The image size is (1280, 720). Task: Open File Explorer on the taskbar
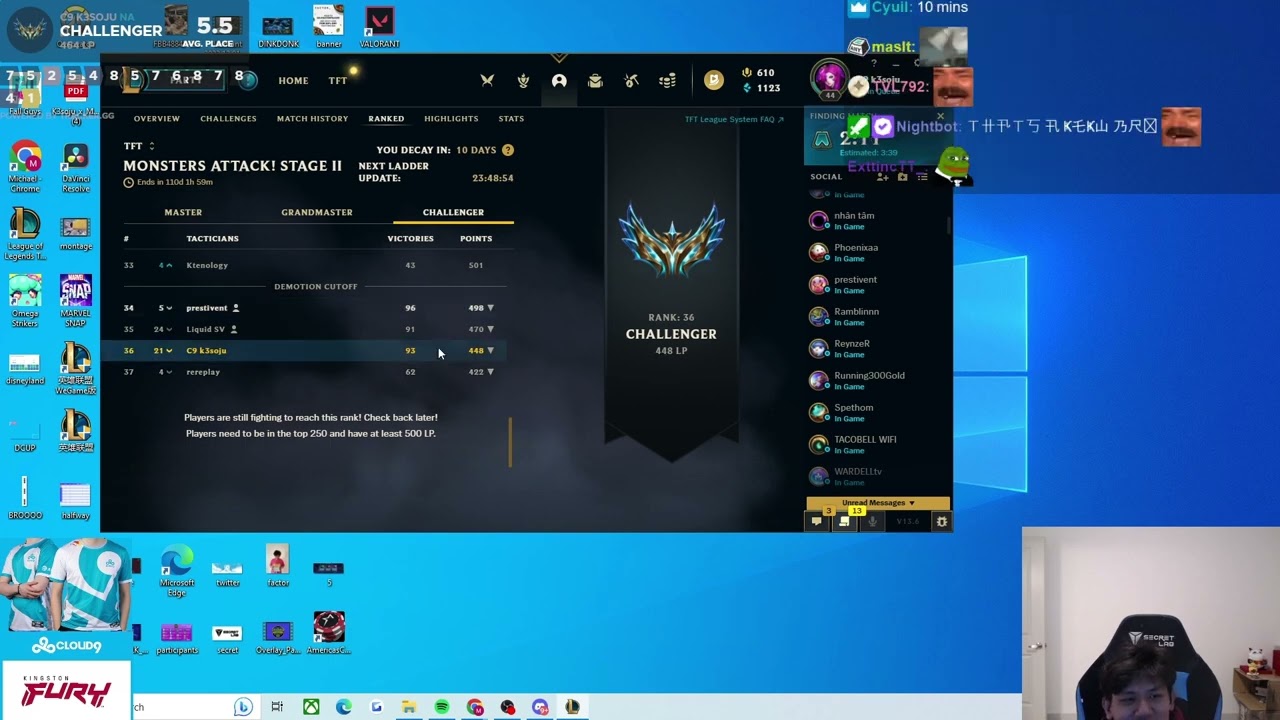tap(409, 707)
